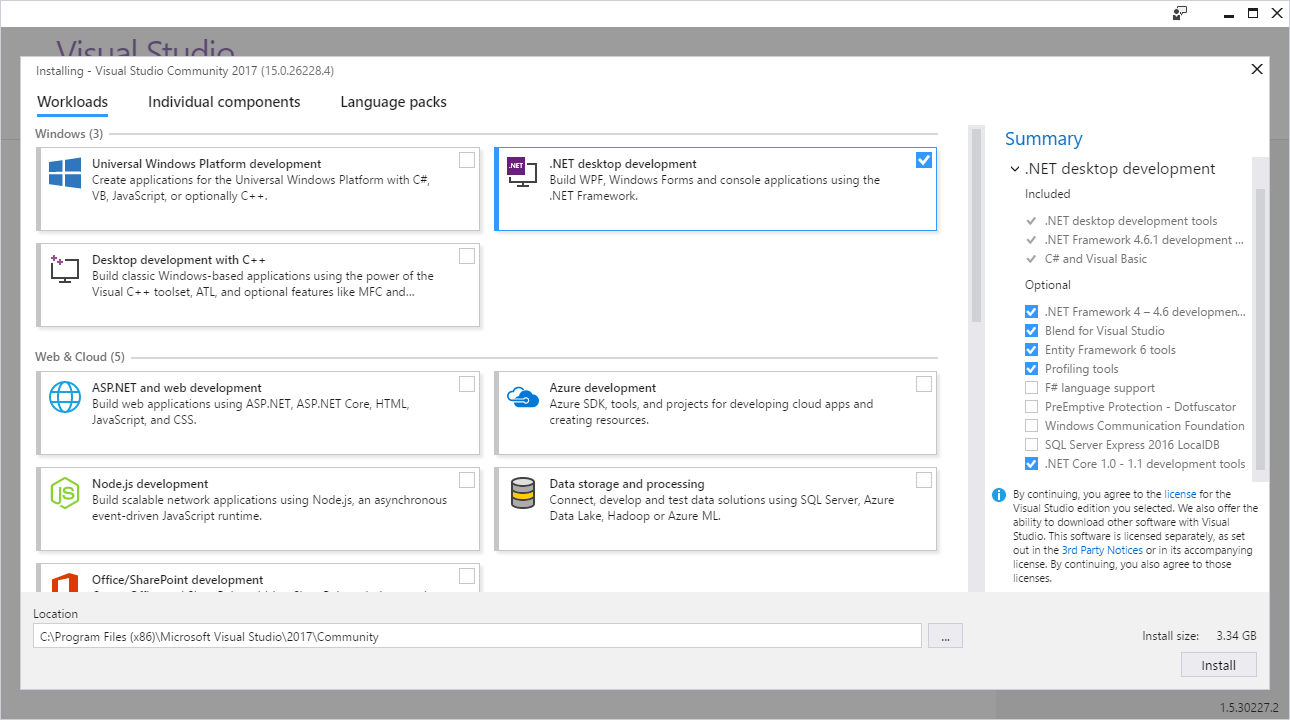Click the Node.js hexagon icon
This screenshot has width=1290, height=720.
(65, 493)
